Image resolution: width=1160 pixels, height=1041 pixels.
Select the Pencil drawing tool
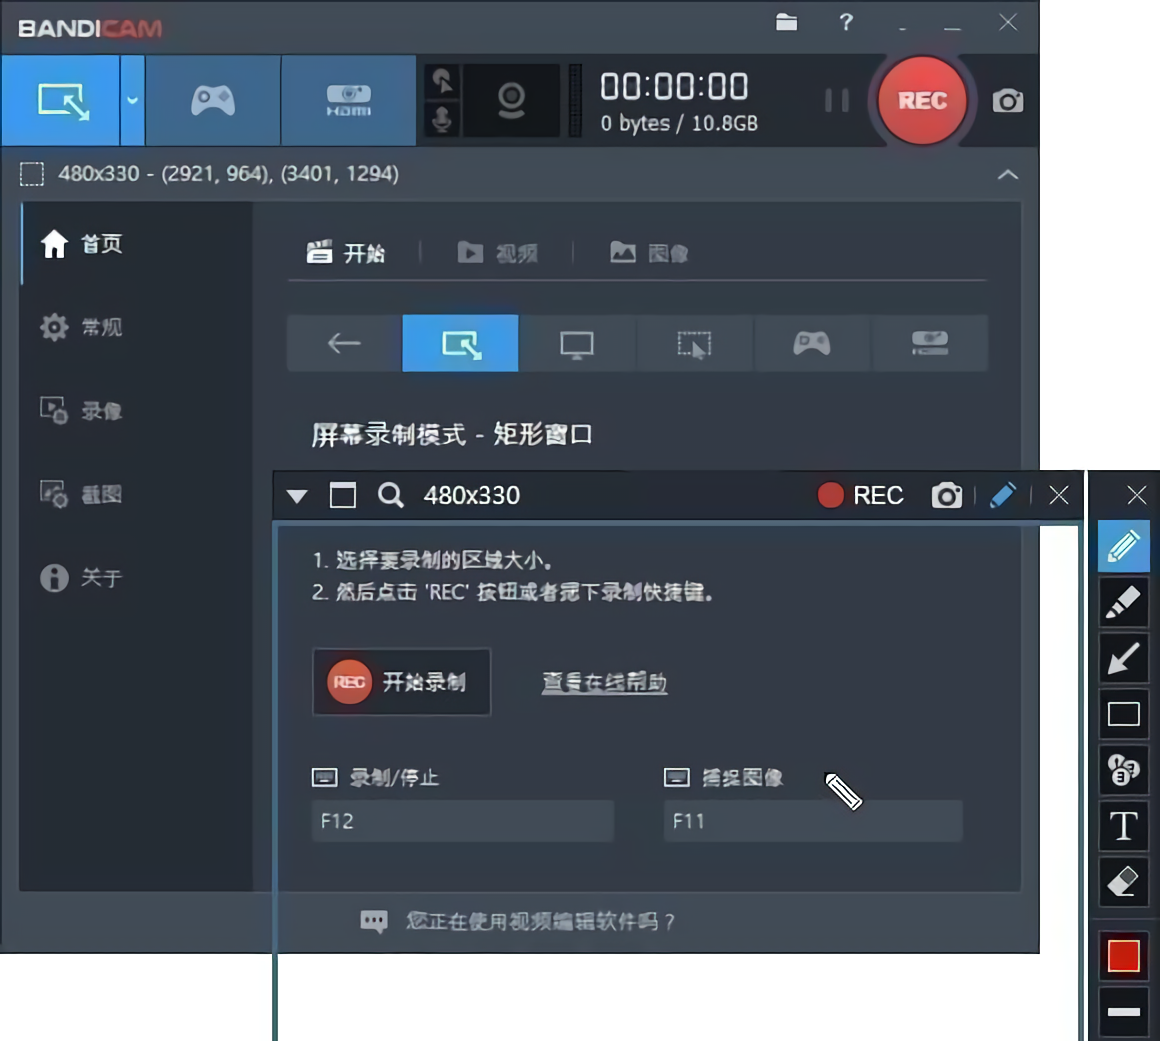(x=1123, y=547)
